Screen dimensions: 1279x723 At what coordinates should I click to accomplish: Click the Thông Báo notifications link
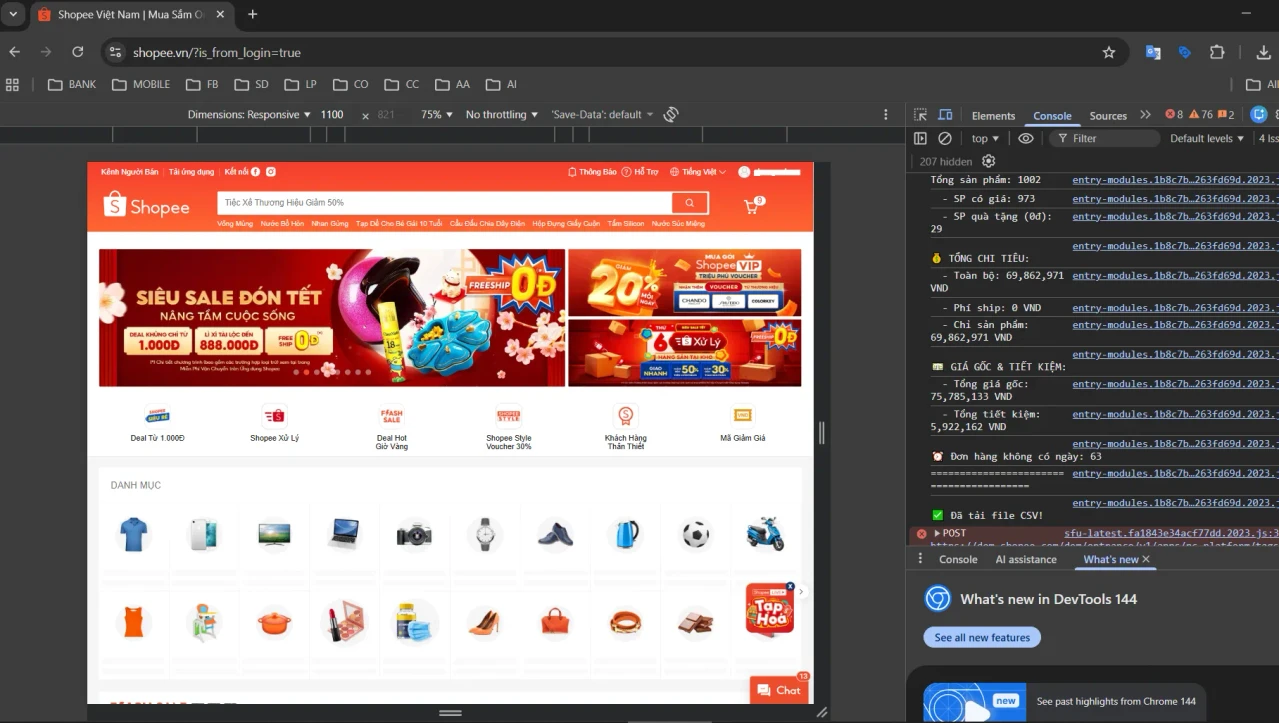click(x=593, y=172)
